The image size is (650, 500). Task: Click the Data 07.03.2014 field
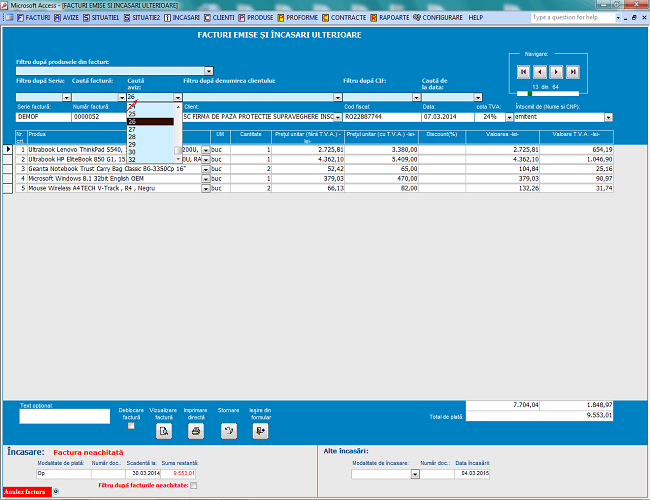pos(448,117)
